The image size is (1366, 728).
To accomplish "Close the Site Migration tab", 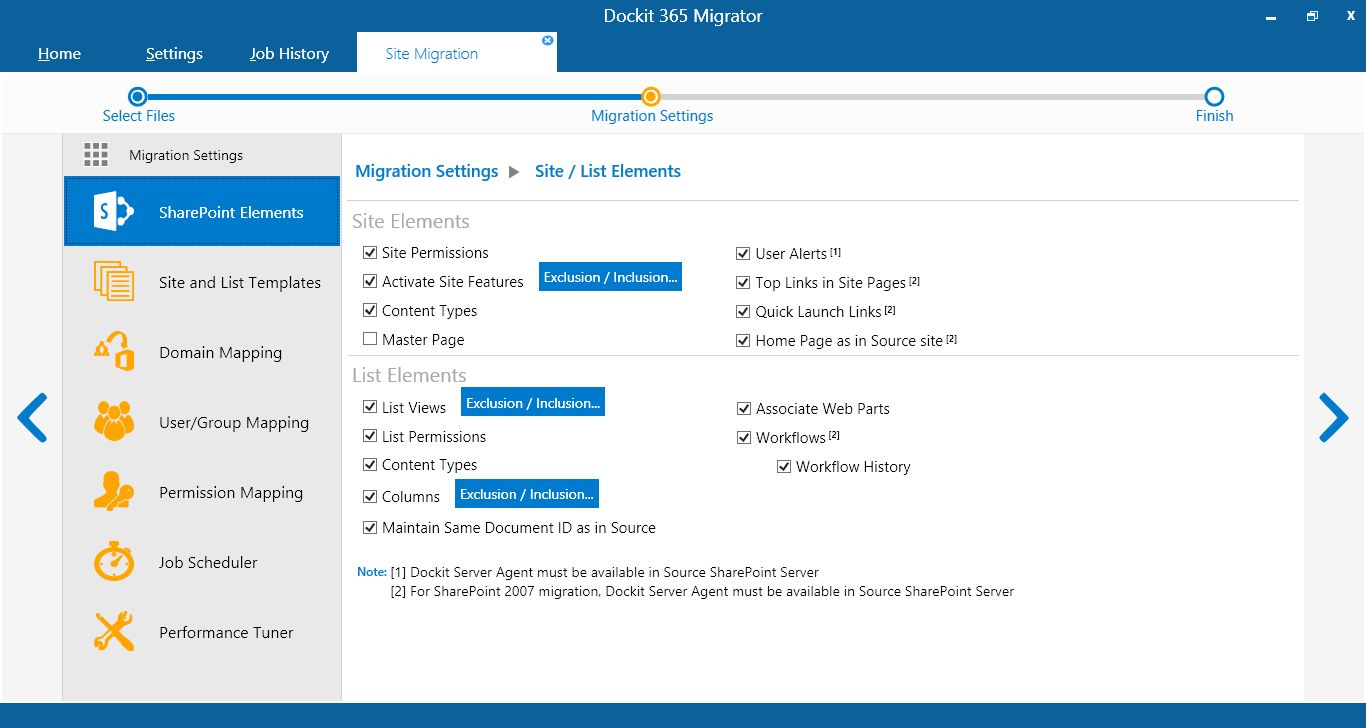I will (547, 40).
